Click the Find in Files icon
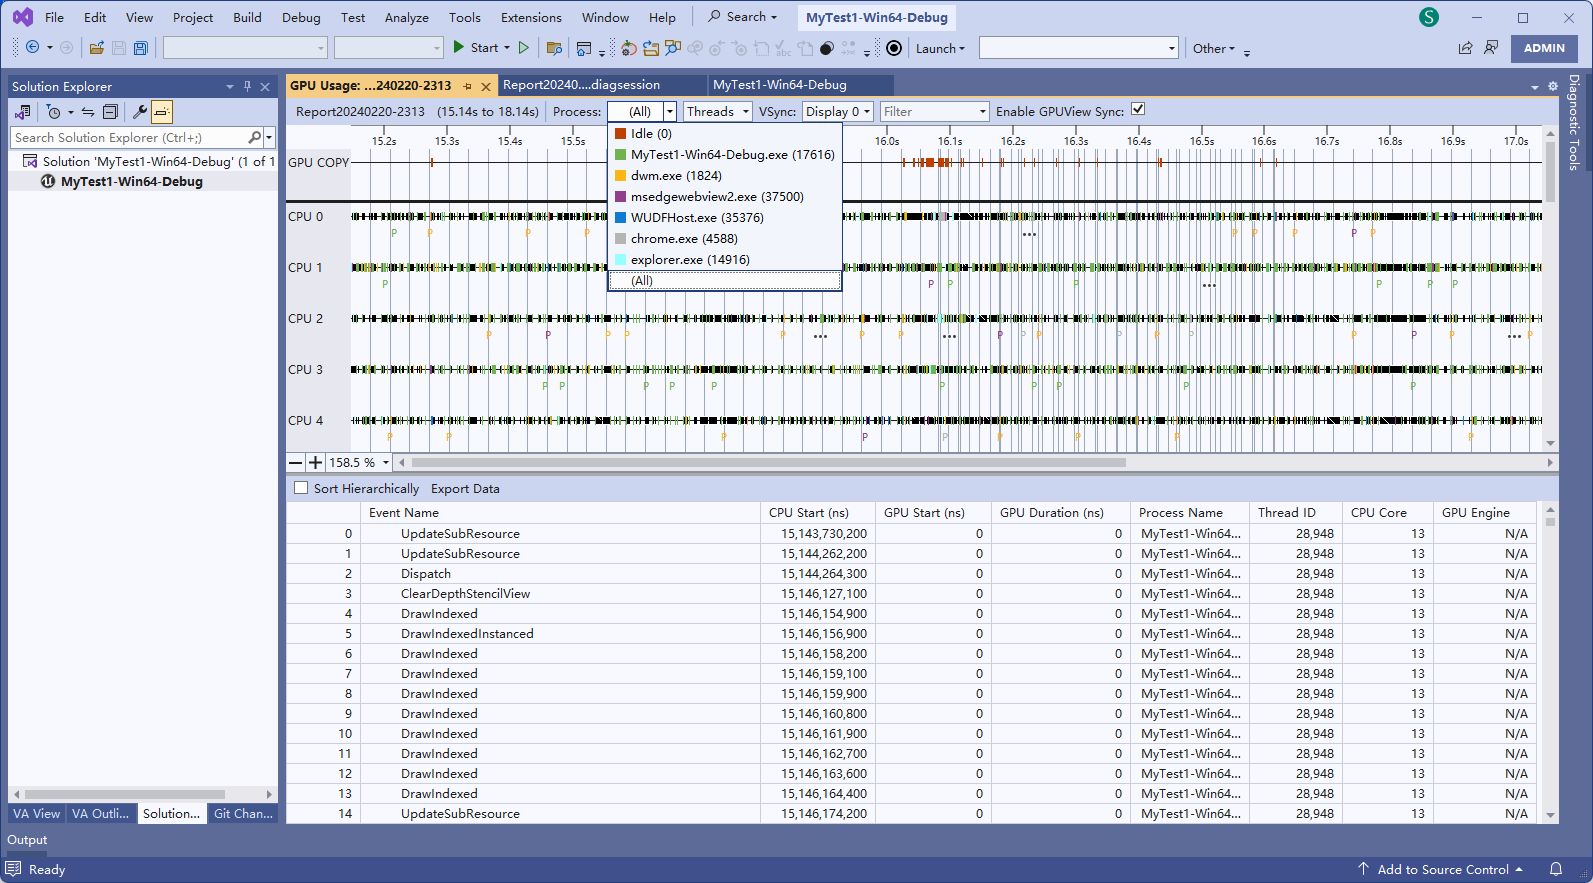 pos(554,48)
